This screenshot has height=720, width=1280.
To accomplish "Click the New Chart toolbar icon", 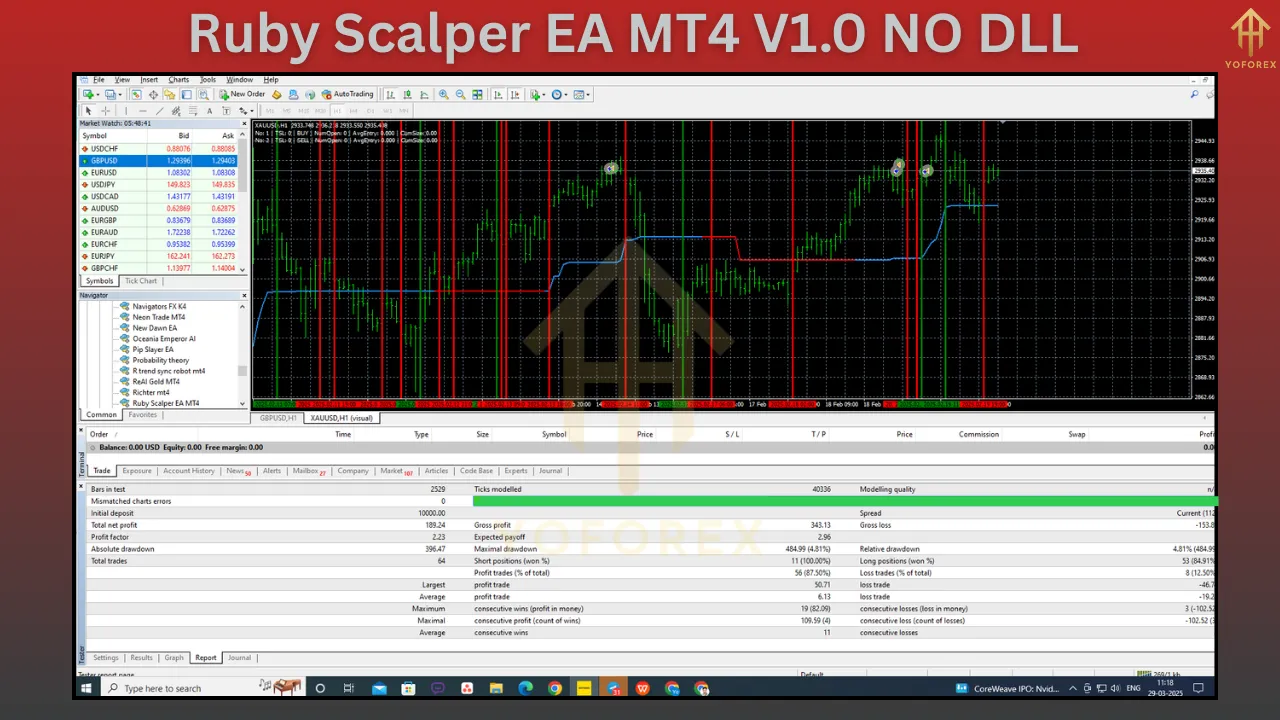I will point(88,94).
